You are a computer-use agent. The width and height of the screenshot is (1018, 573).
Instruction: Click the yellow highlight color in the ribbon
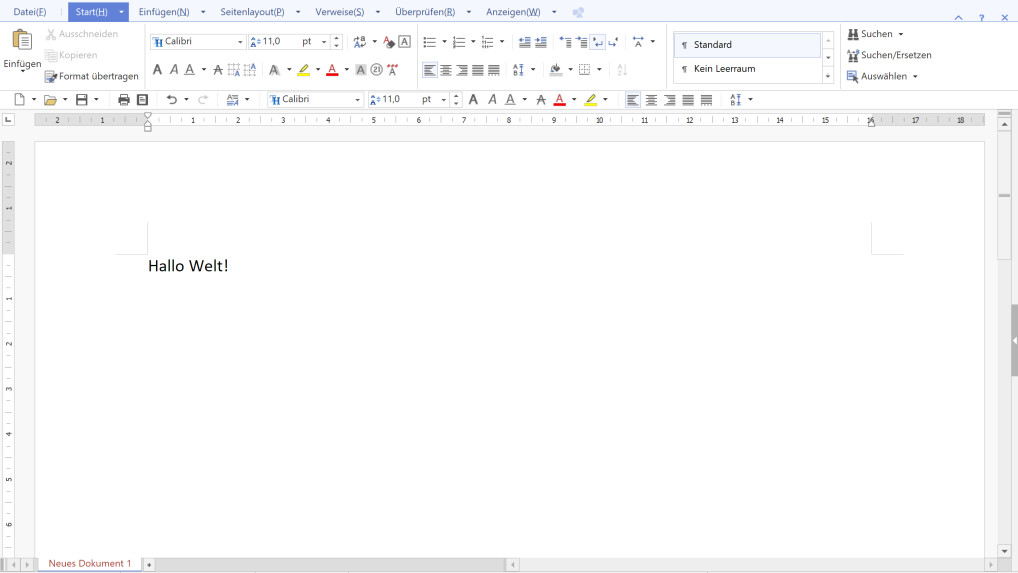(304, 70)
